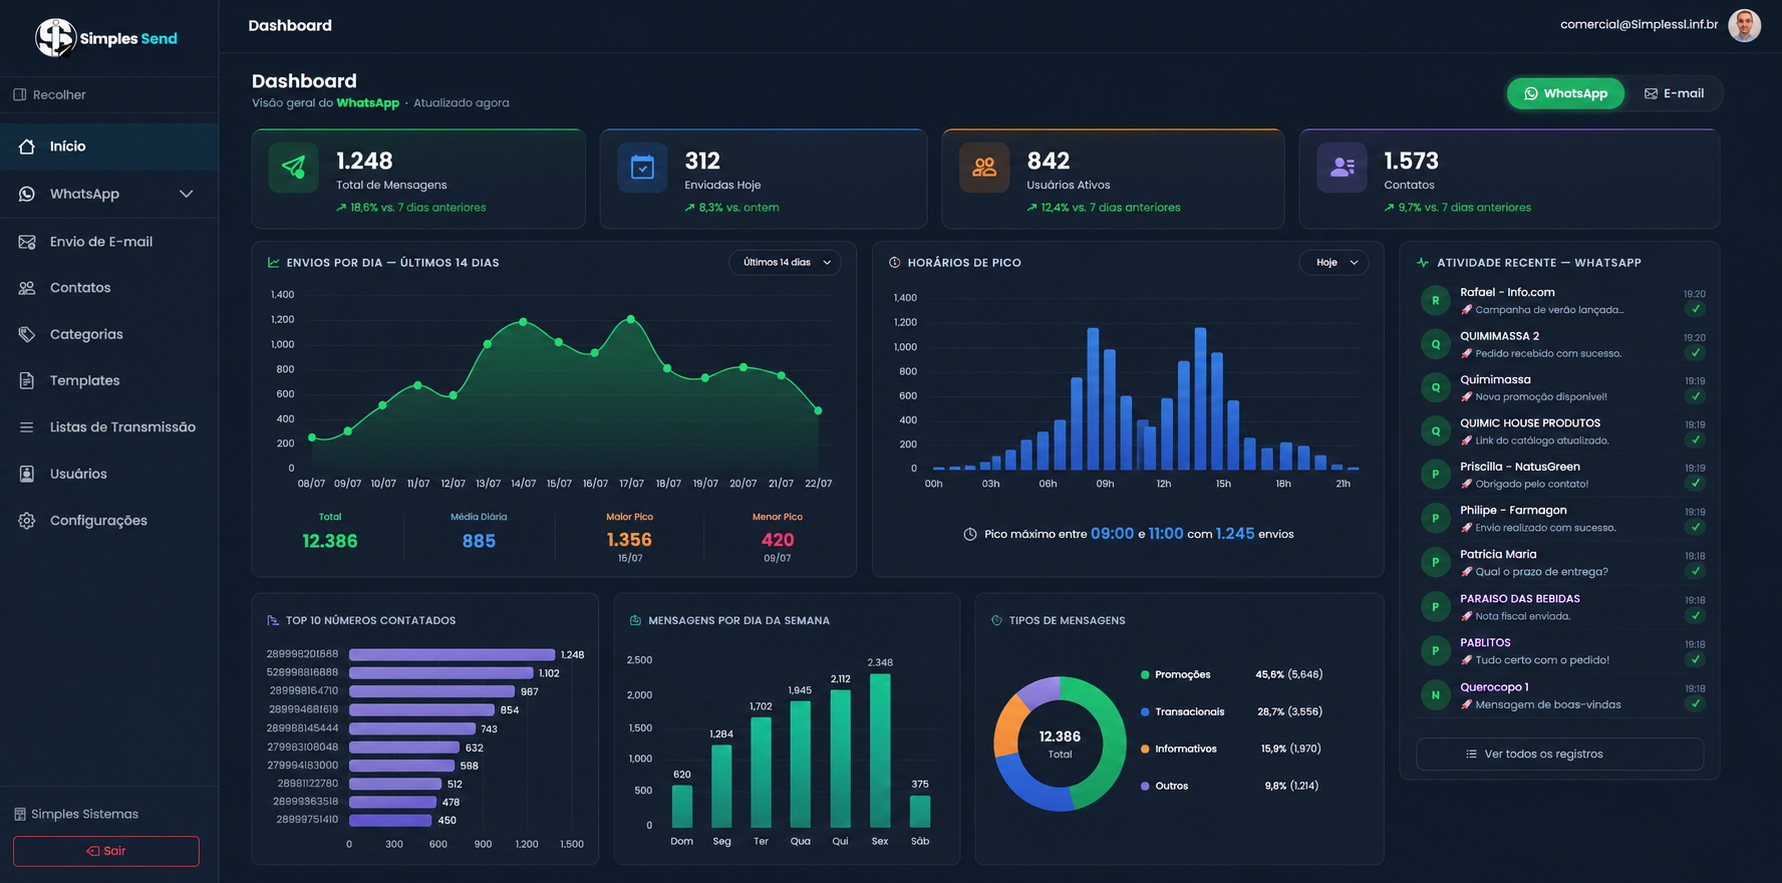Switch to the WhatsApp channel tab
Image resolution: width=1782 pixels, height=883 pixels.
1566,93
